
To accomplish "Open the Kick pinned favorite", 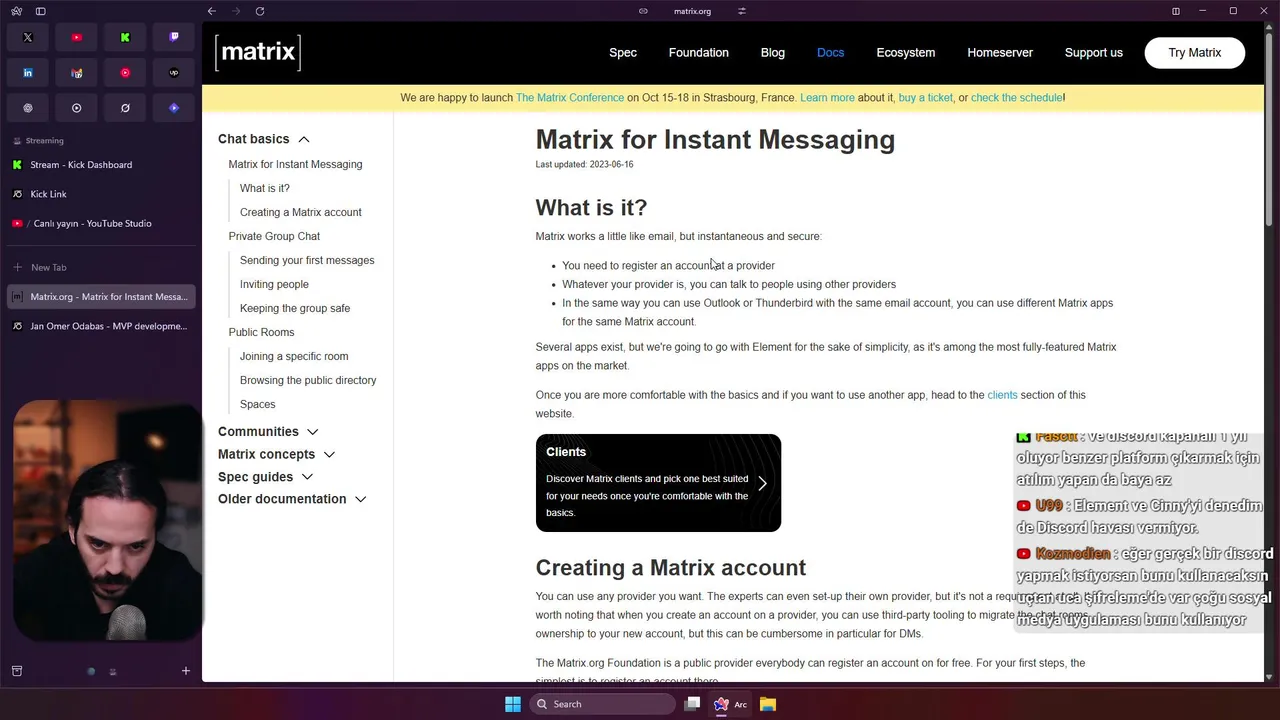I will (x=125, y=37).
